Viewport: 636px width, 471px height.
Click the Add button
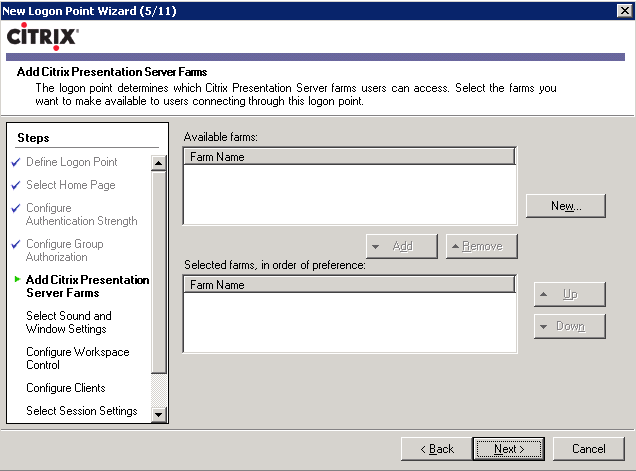[402, 246]
